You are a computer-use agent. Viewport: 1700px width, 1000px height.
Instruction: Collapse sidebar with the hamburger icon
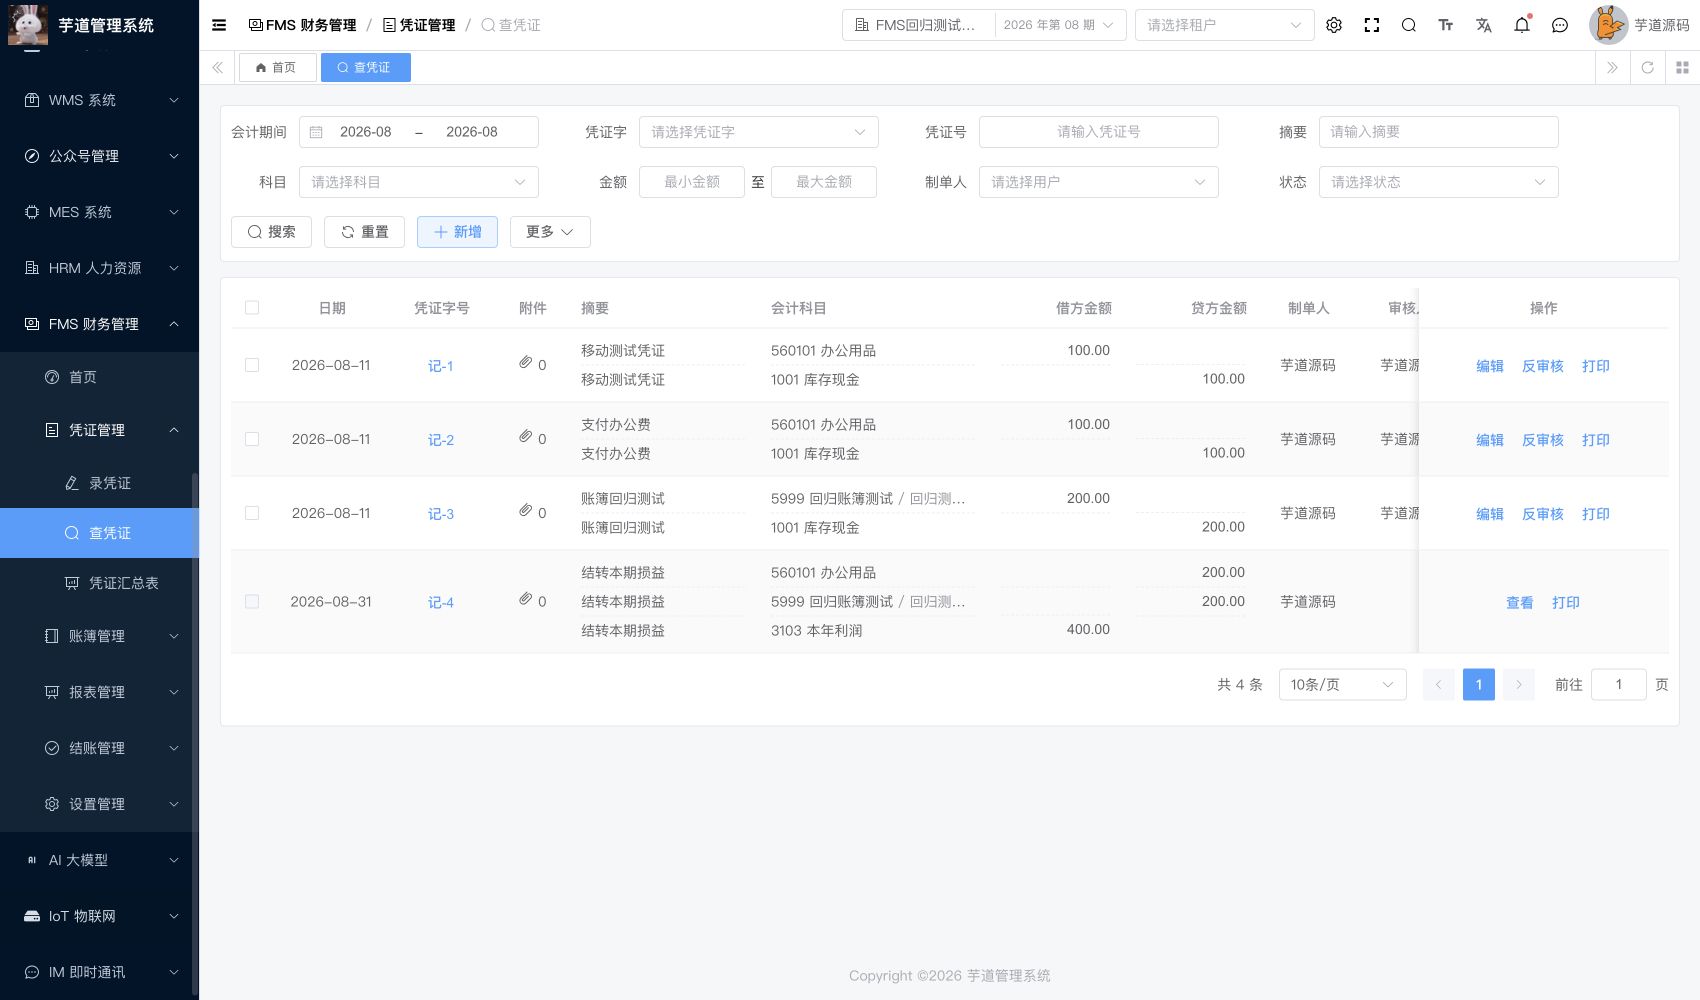(x=219, y=25)
